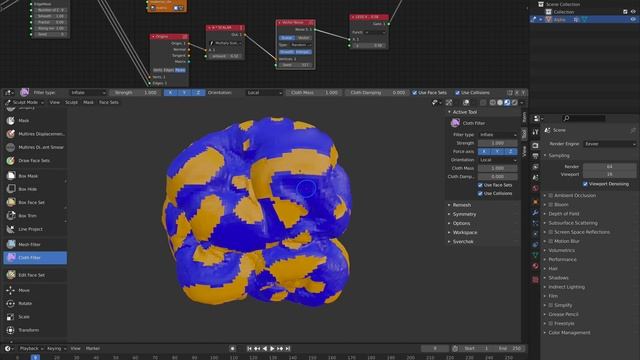Open the Modifier properties wrench icon

(x=536, y=213)
